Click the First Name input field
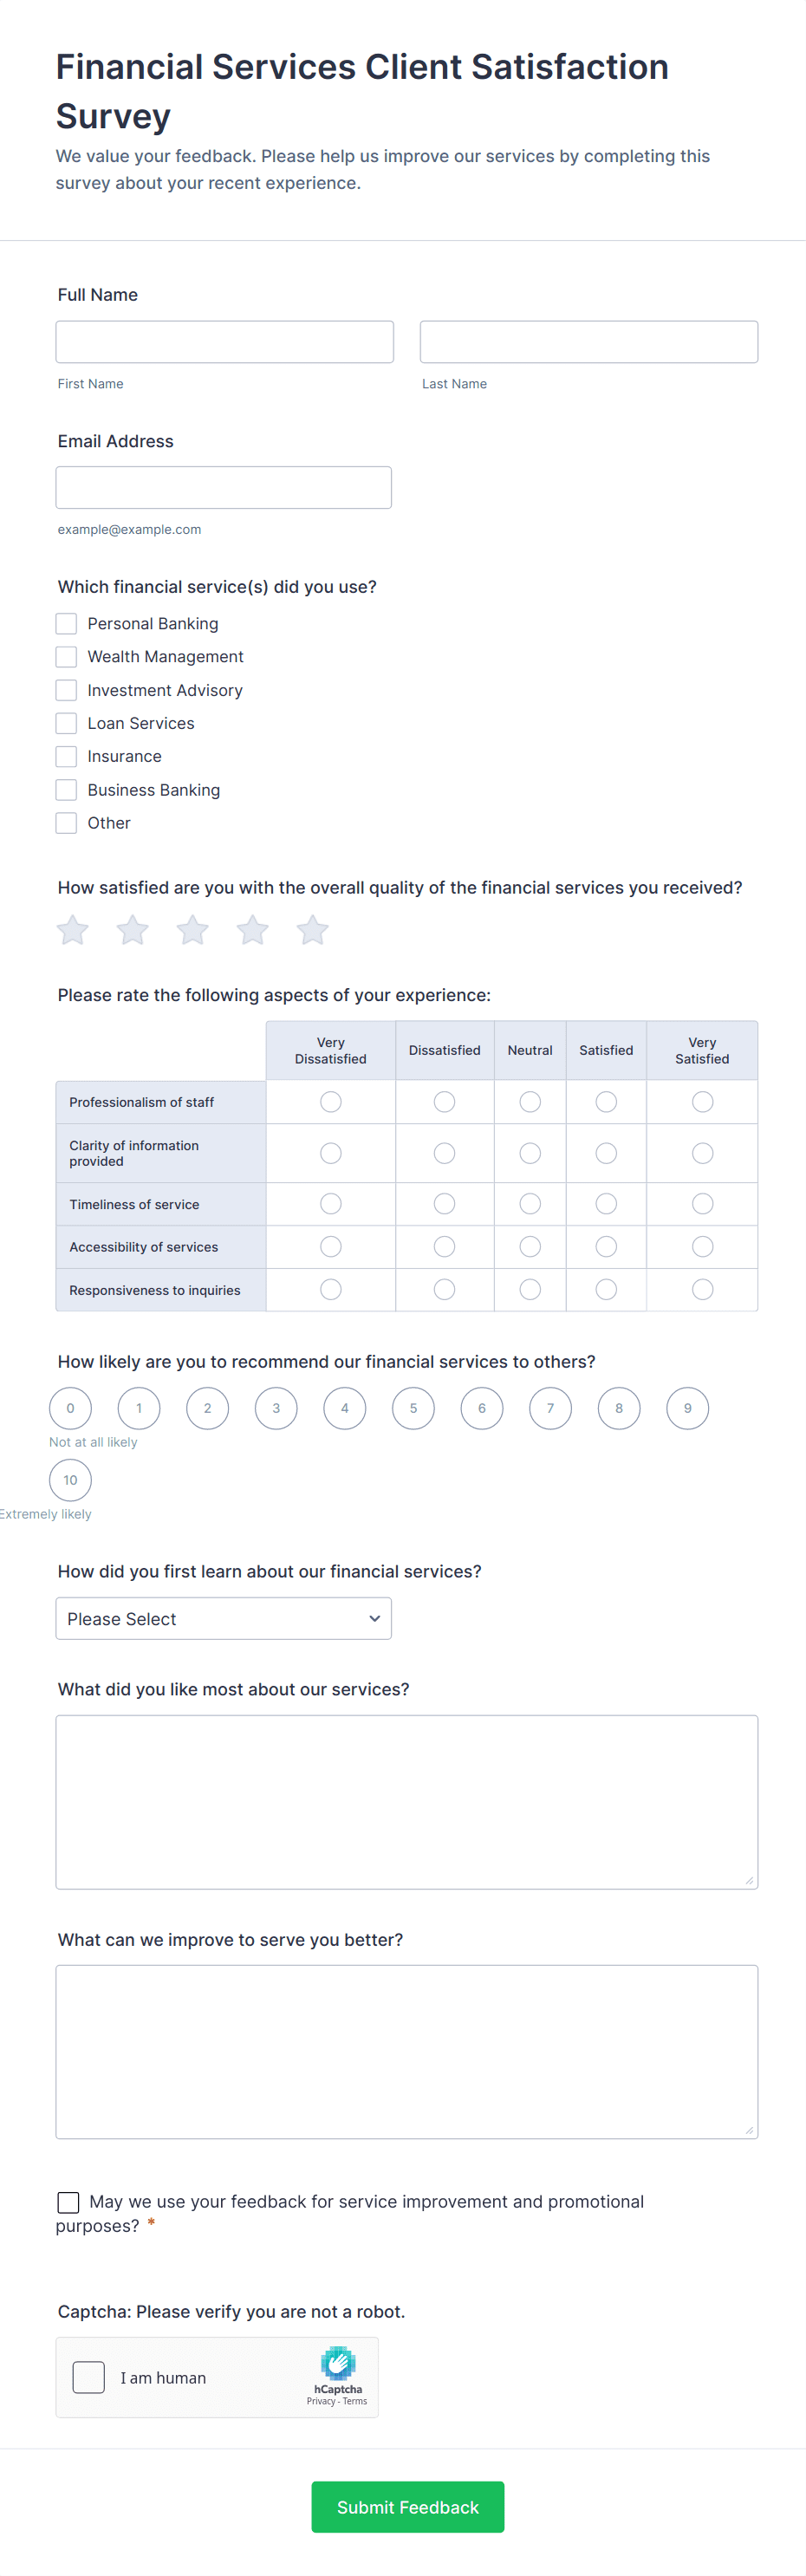 tap(224, 341)
